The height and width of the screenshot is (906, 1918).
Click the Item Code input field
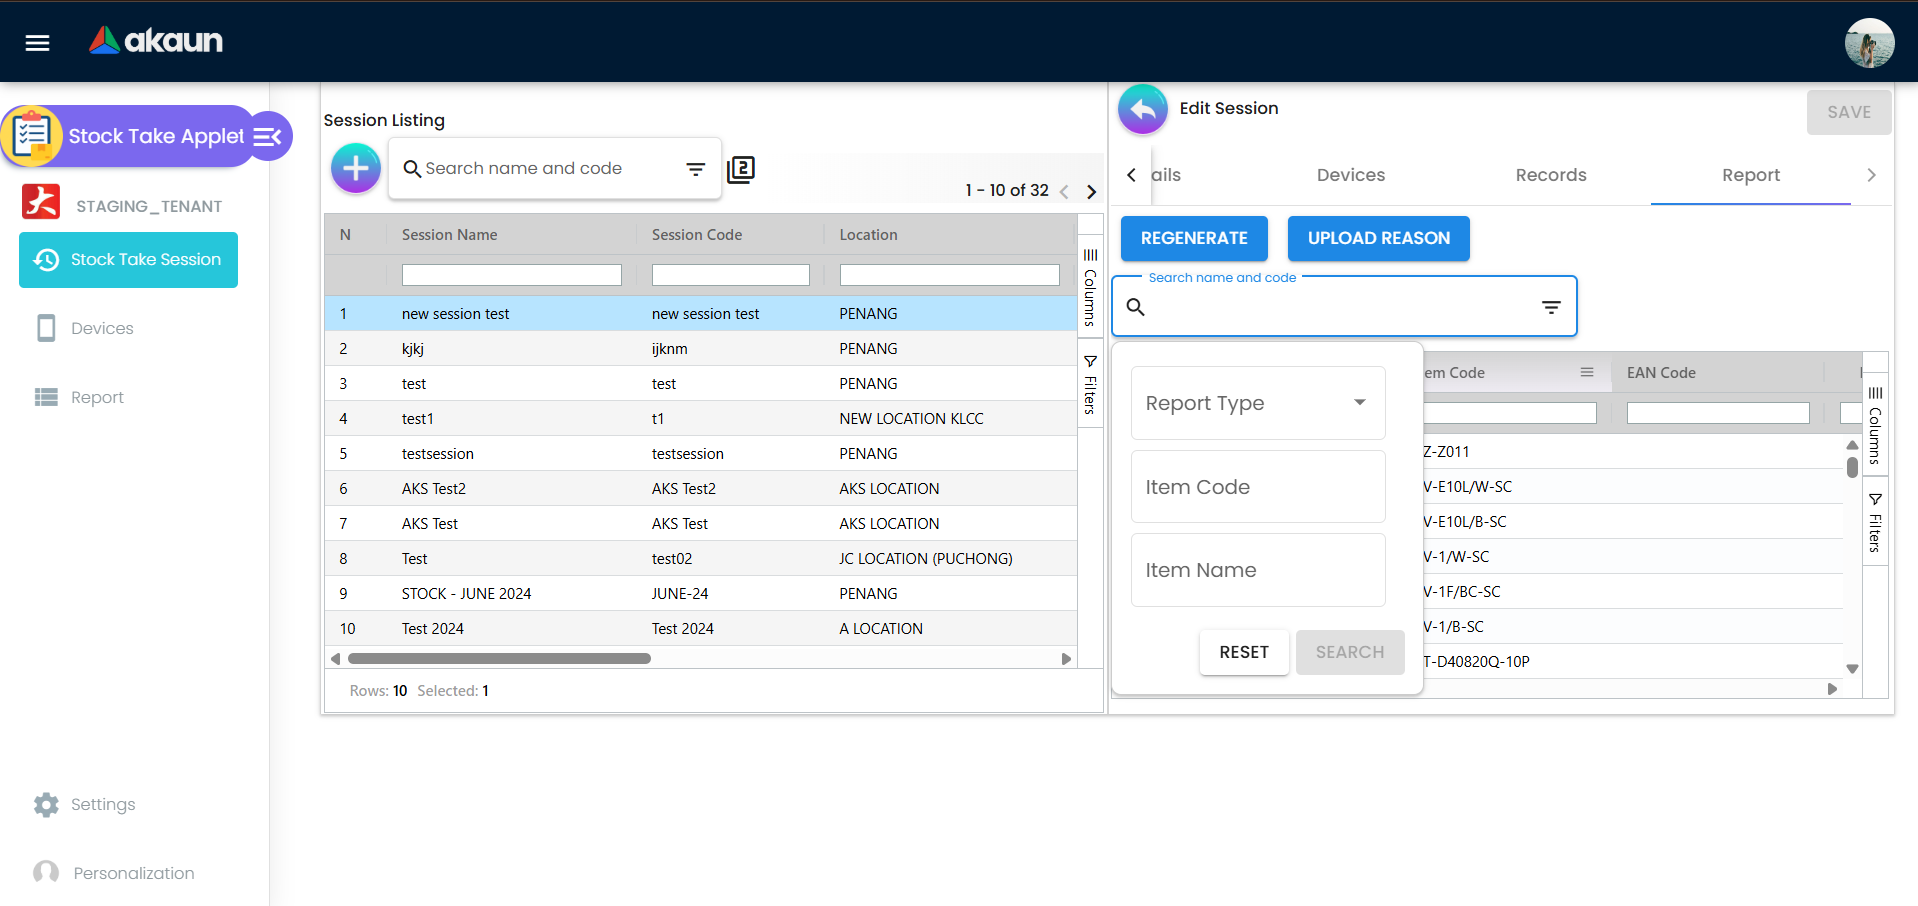[1257, 487]
